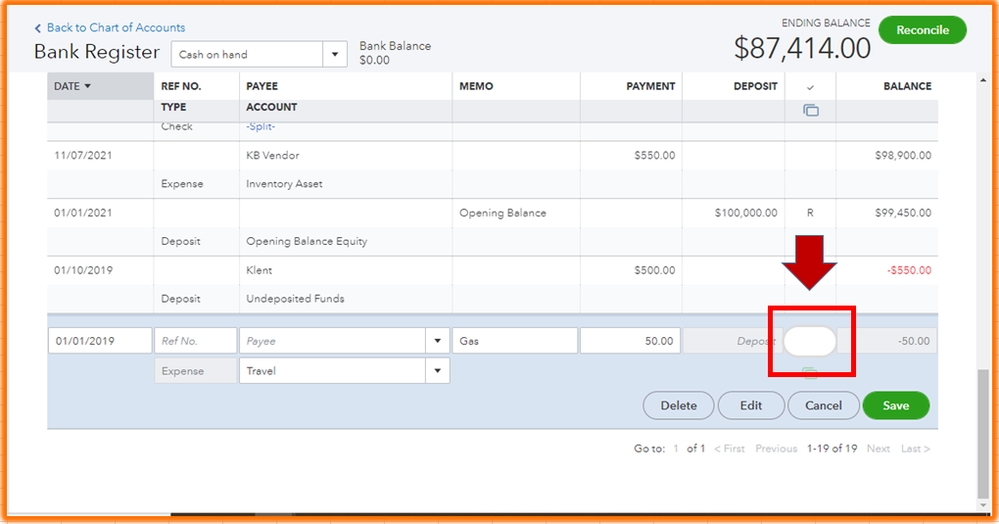
Task: Click the Edit button
Action: click(751, 405)
